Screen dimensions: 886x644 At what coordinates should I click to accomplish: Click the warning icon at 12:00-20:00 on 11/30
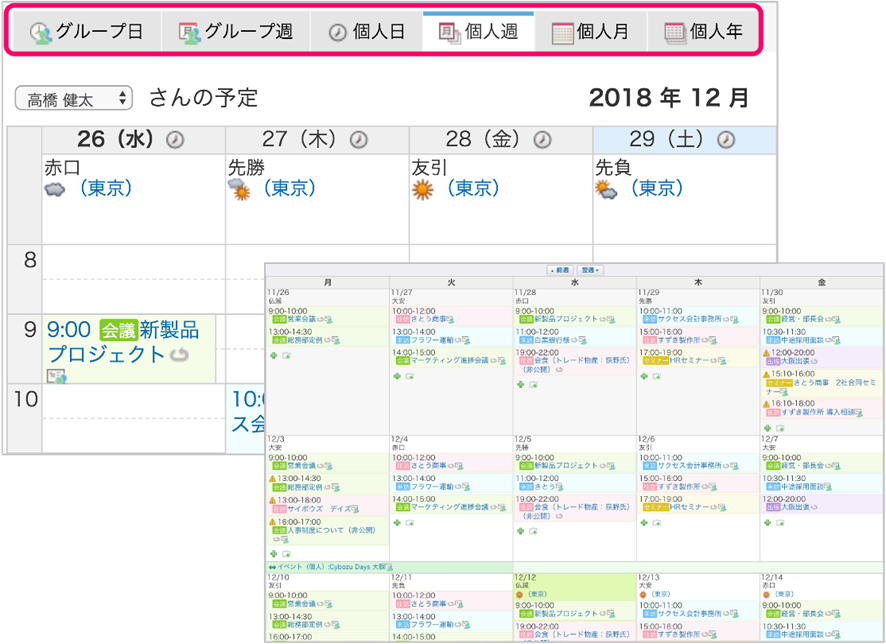766,353
